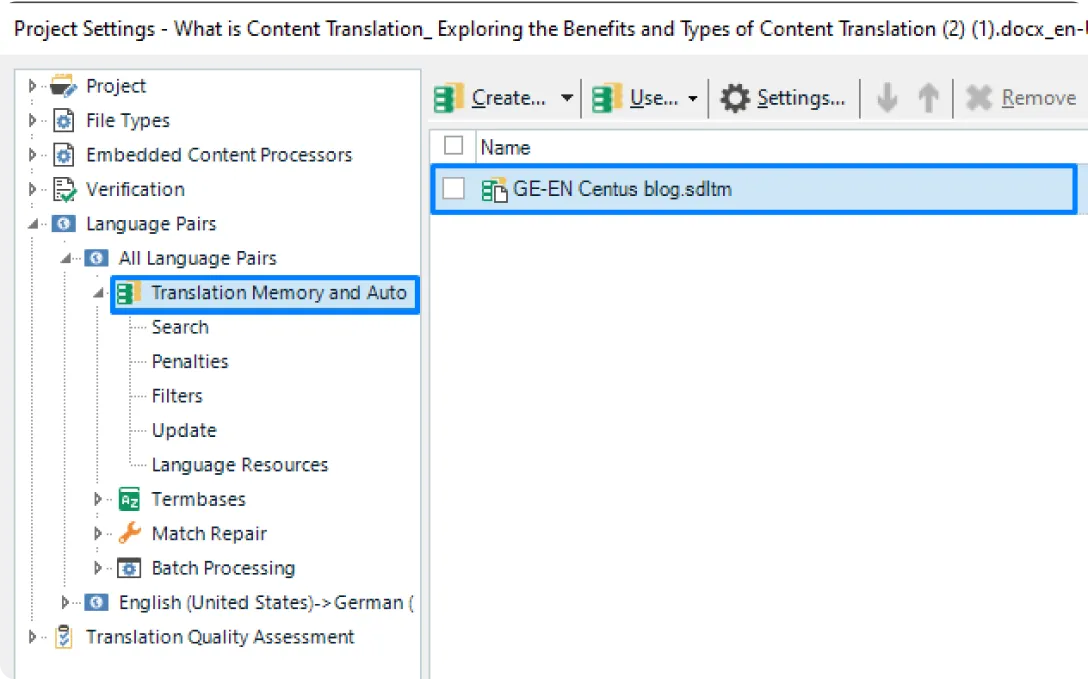Check the box for the selected translation memory row
This screenshot has height=679, width=1088.
click(x=453, y=188)
